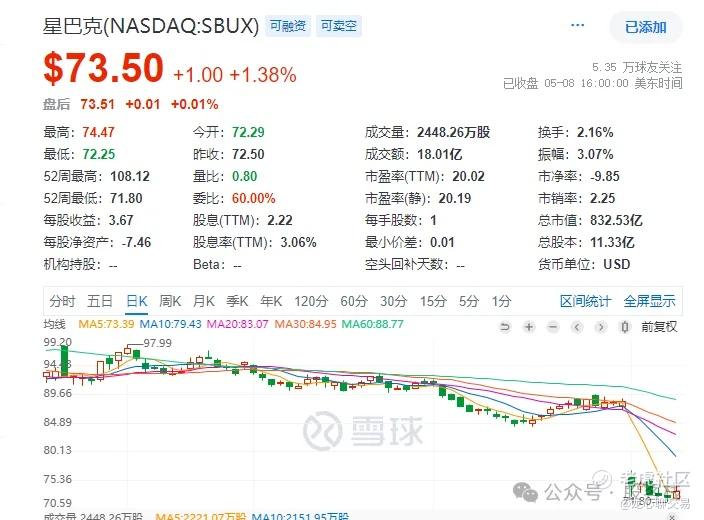Viewport: 704px width, 520px height.
Task: Switch to the 60分 interval tab
Action: point(354,301)
